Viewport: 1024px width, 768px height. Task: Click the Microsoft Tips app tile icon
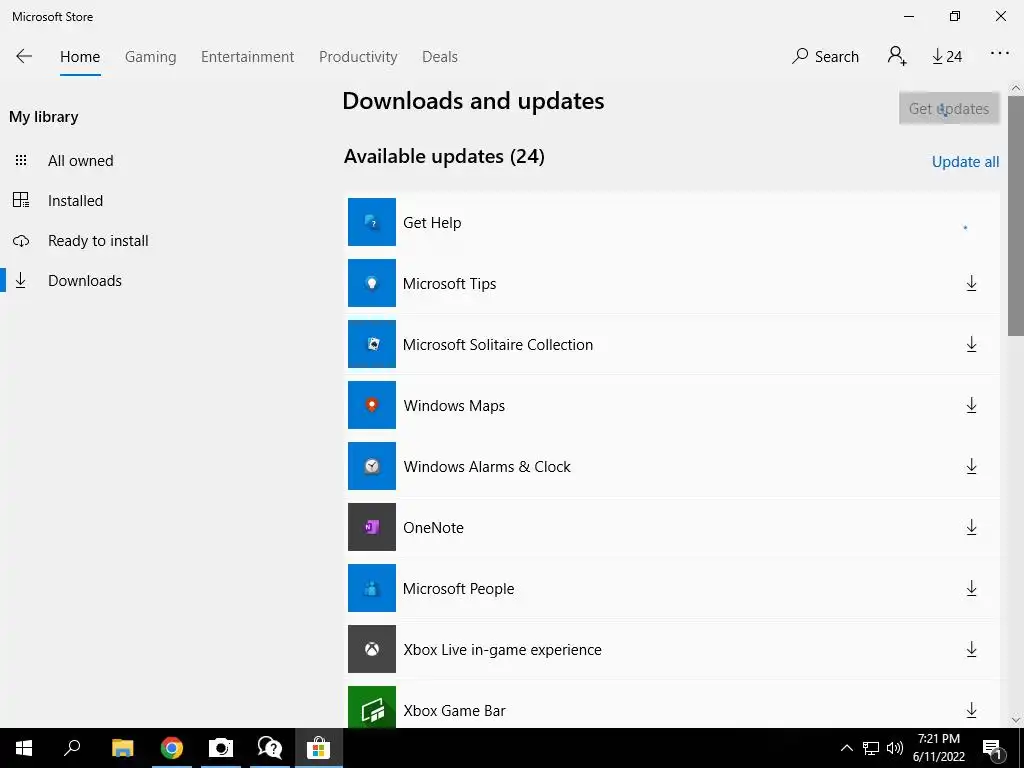click(x=372, y=283)
